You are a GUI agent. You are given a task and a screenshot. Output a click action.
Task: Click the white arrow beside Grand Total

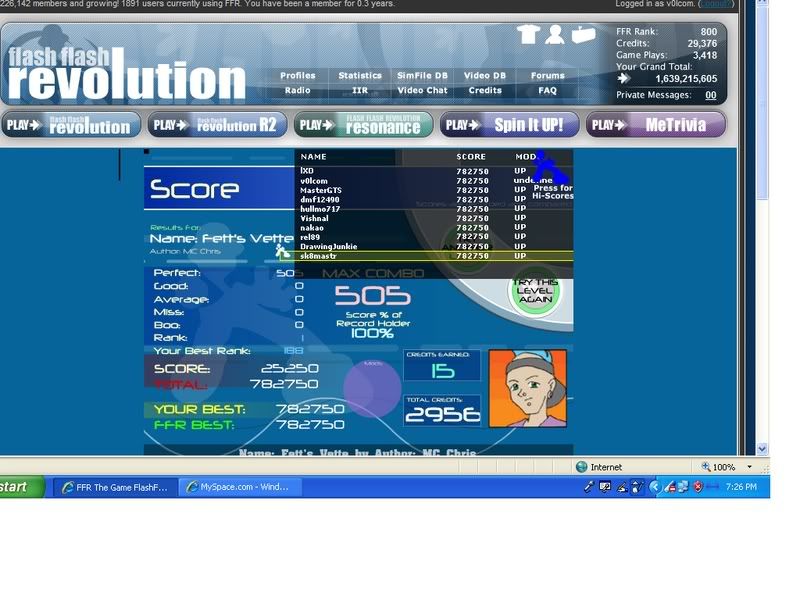pyautogui.click(x=623, y=79)
